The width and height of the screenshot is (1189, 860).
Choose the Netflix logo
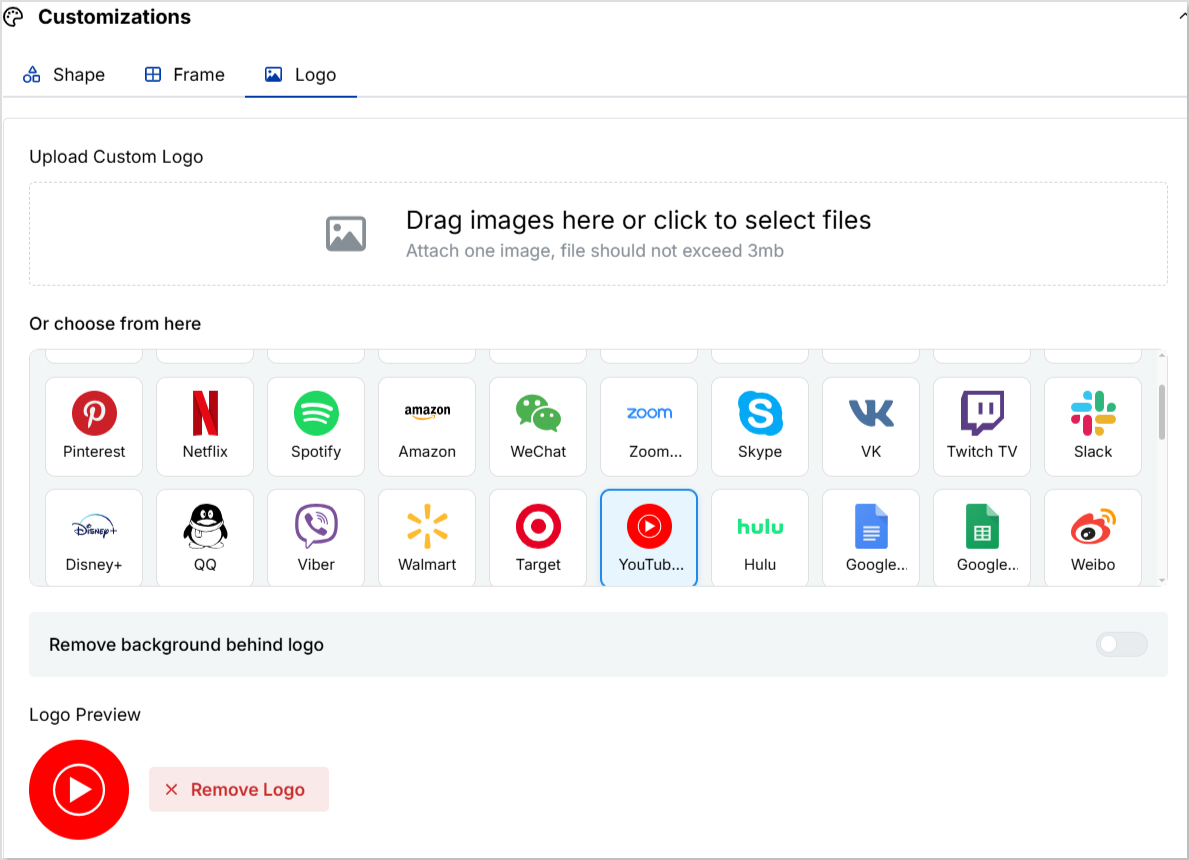[x=205, y=426]
